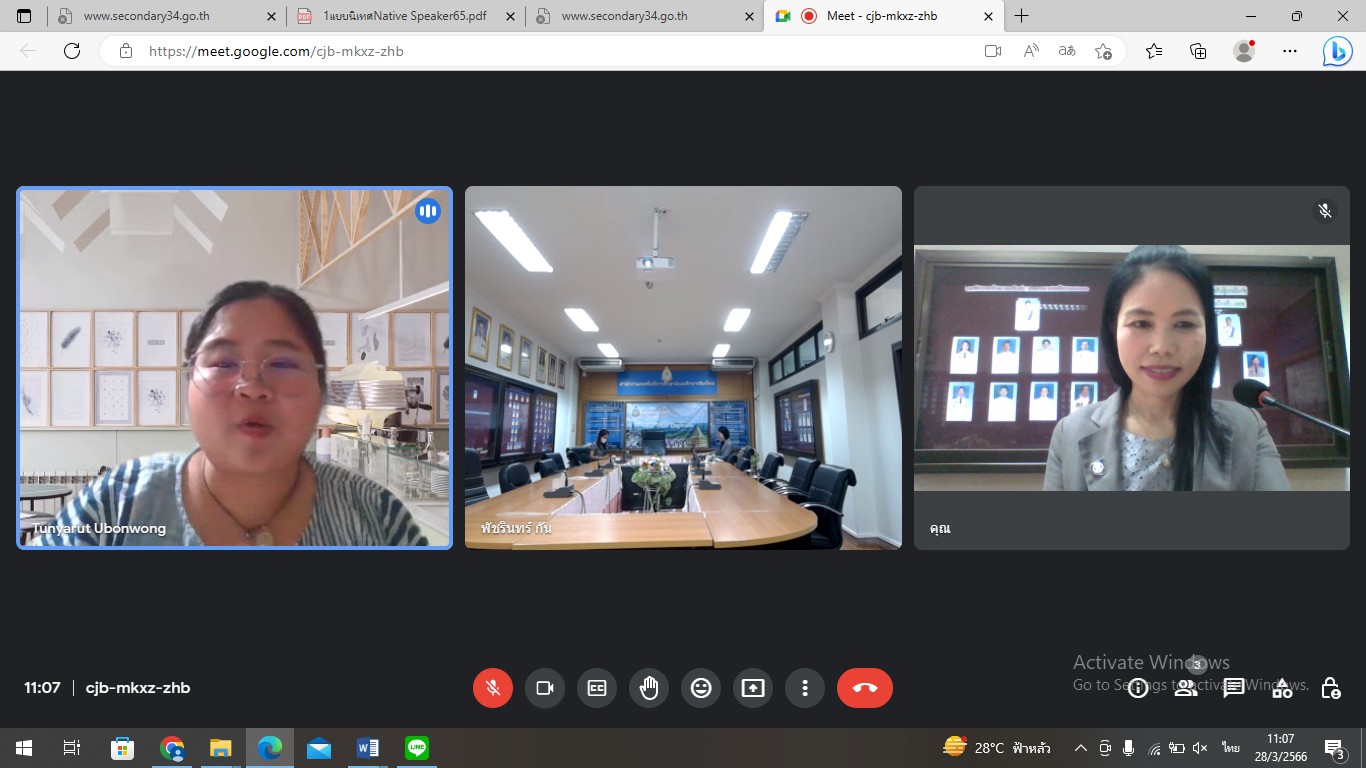Open Edge settings and more menu
The height and width of the screenshot is (768, 1366).
tap(1290, 51)
